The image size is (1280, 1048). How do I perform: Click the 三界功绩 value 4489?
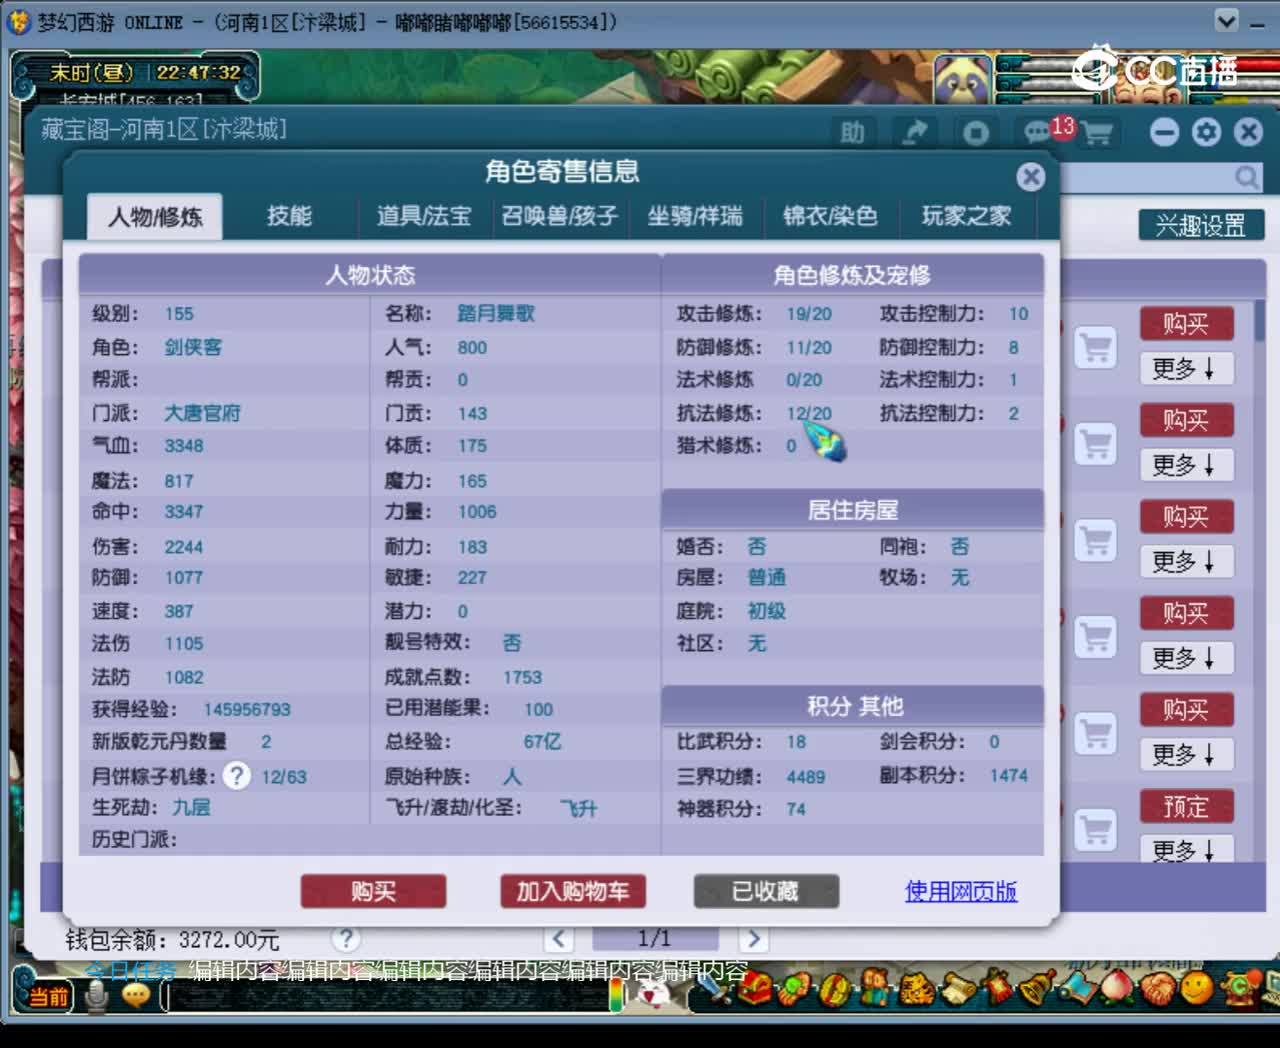click(806, 777)
